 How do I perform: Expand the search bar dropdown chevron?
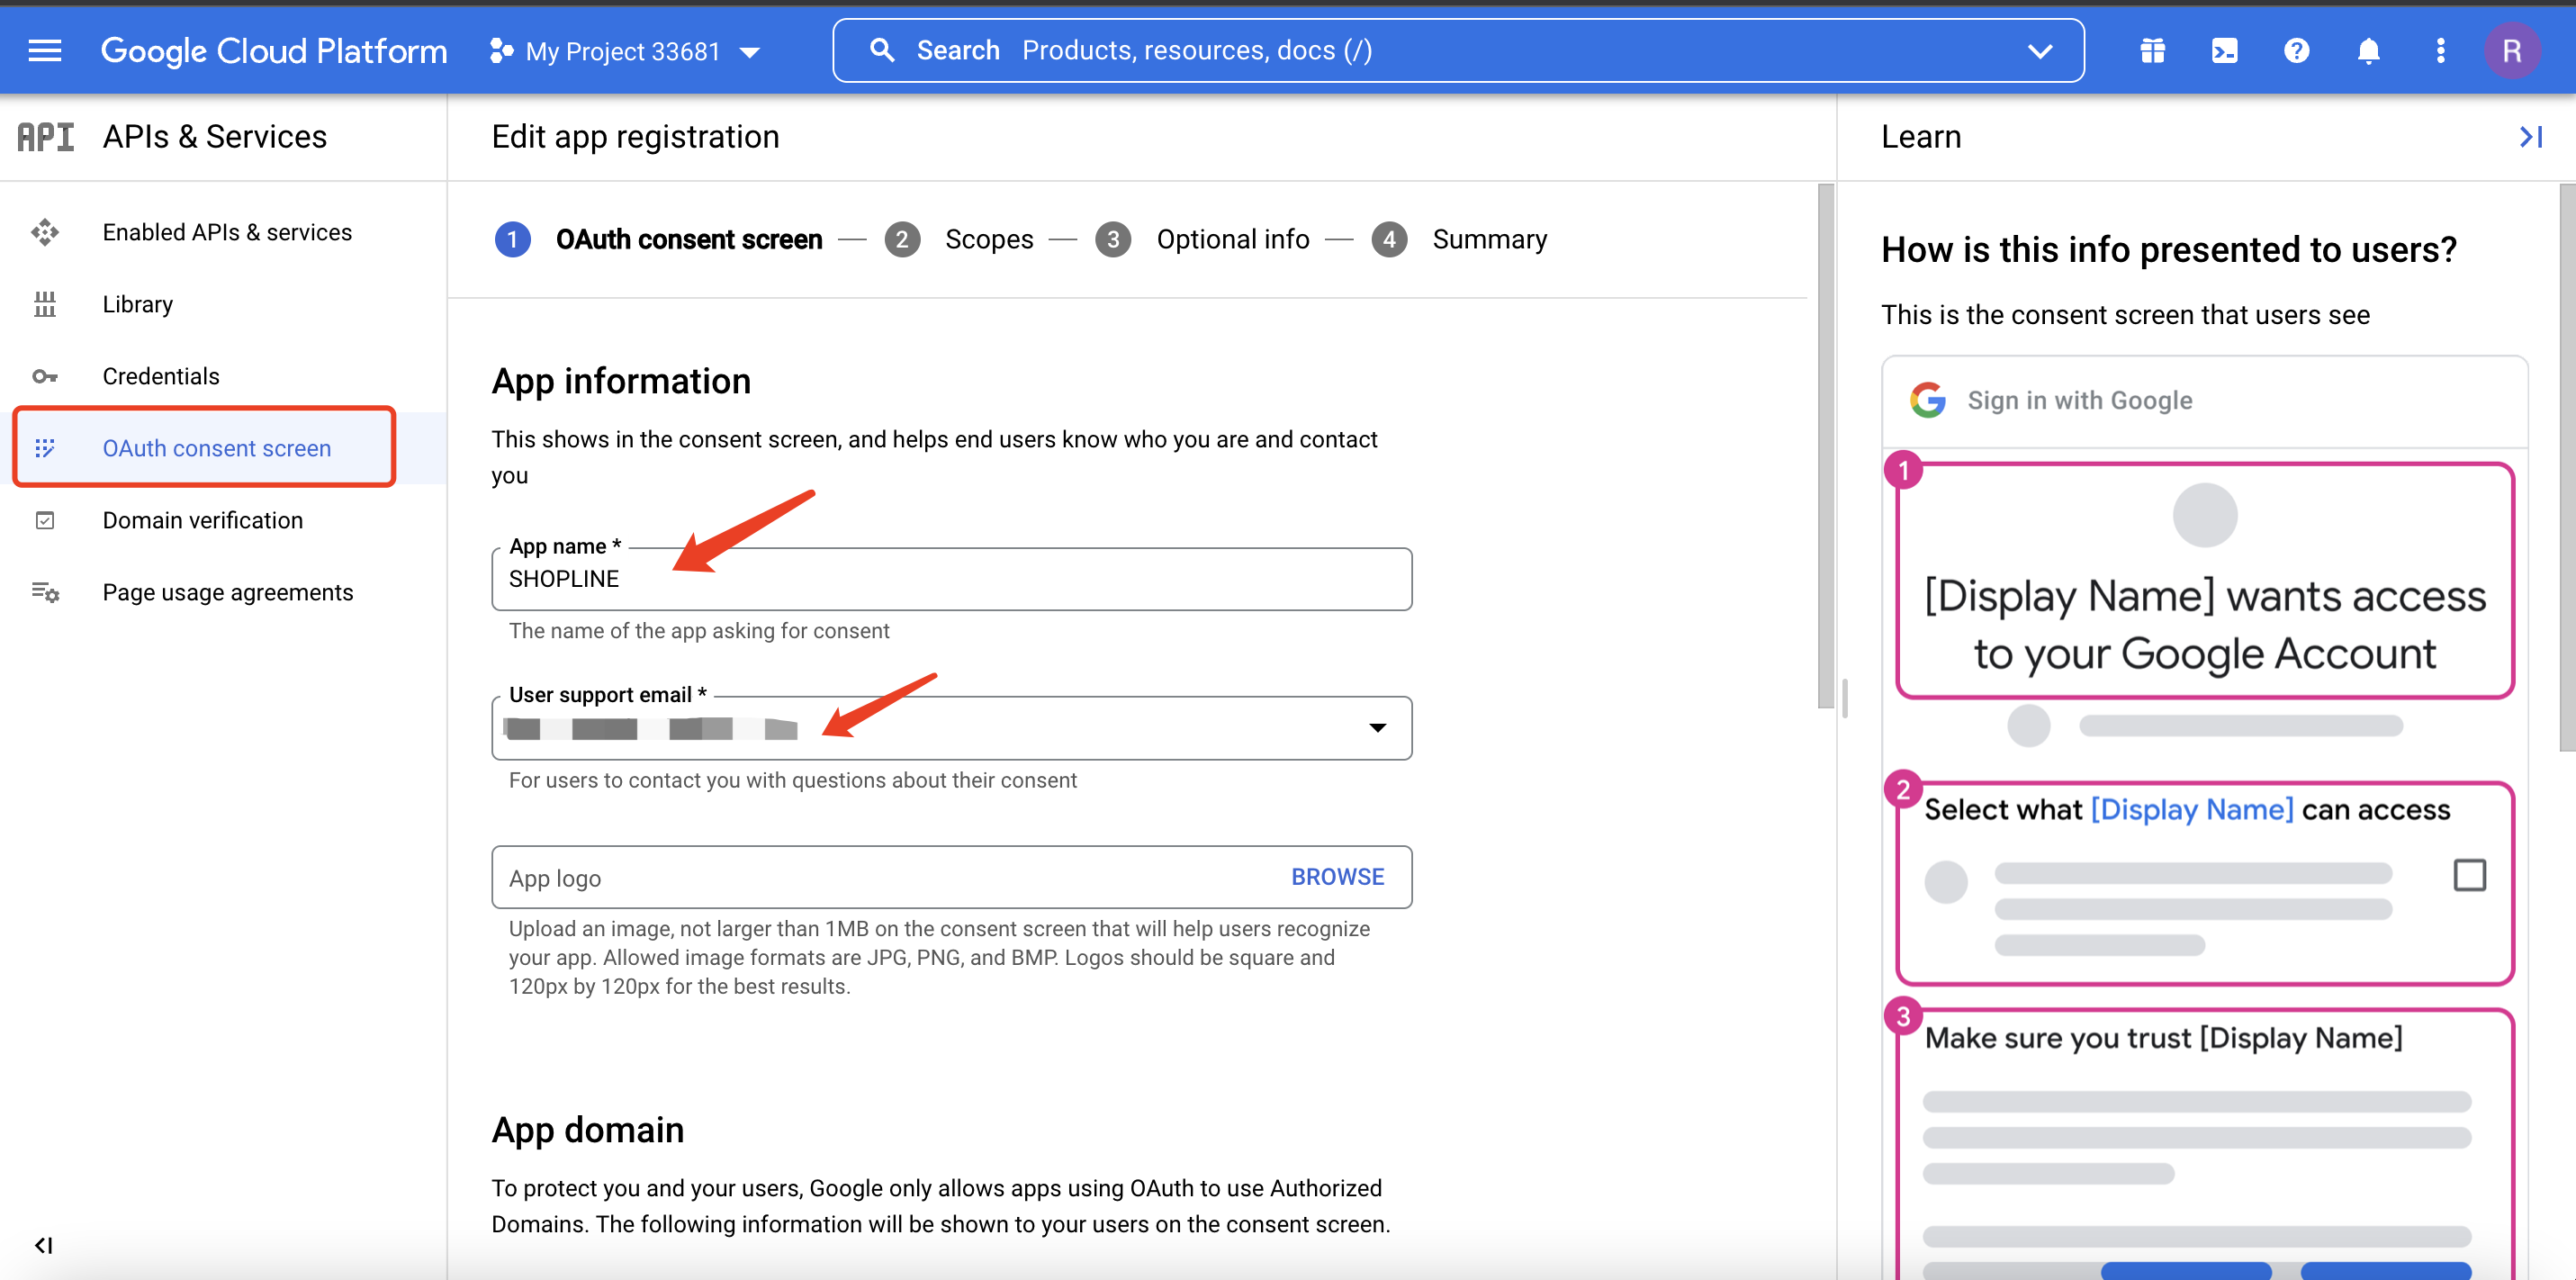pos(2039,51)
